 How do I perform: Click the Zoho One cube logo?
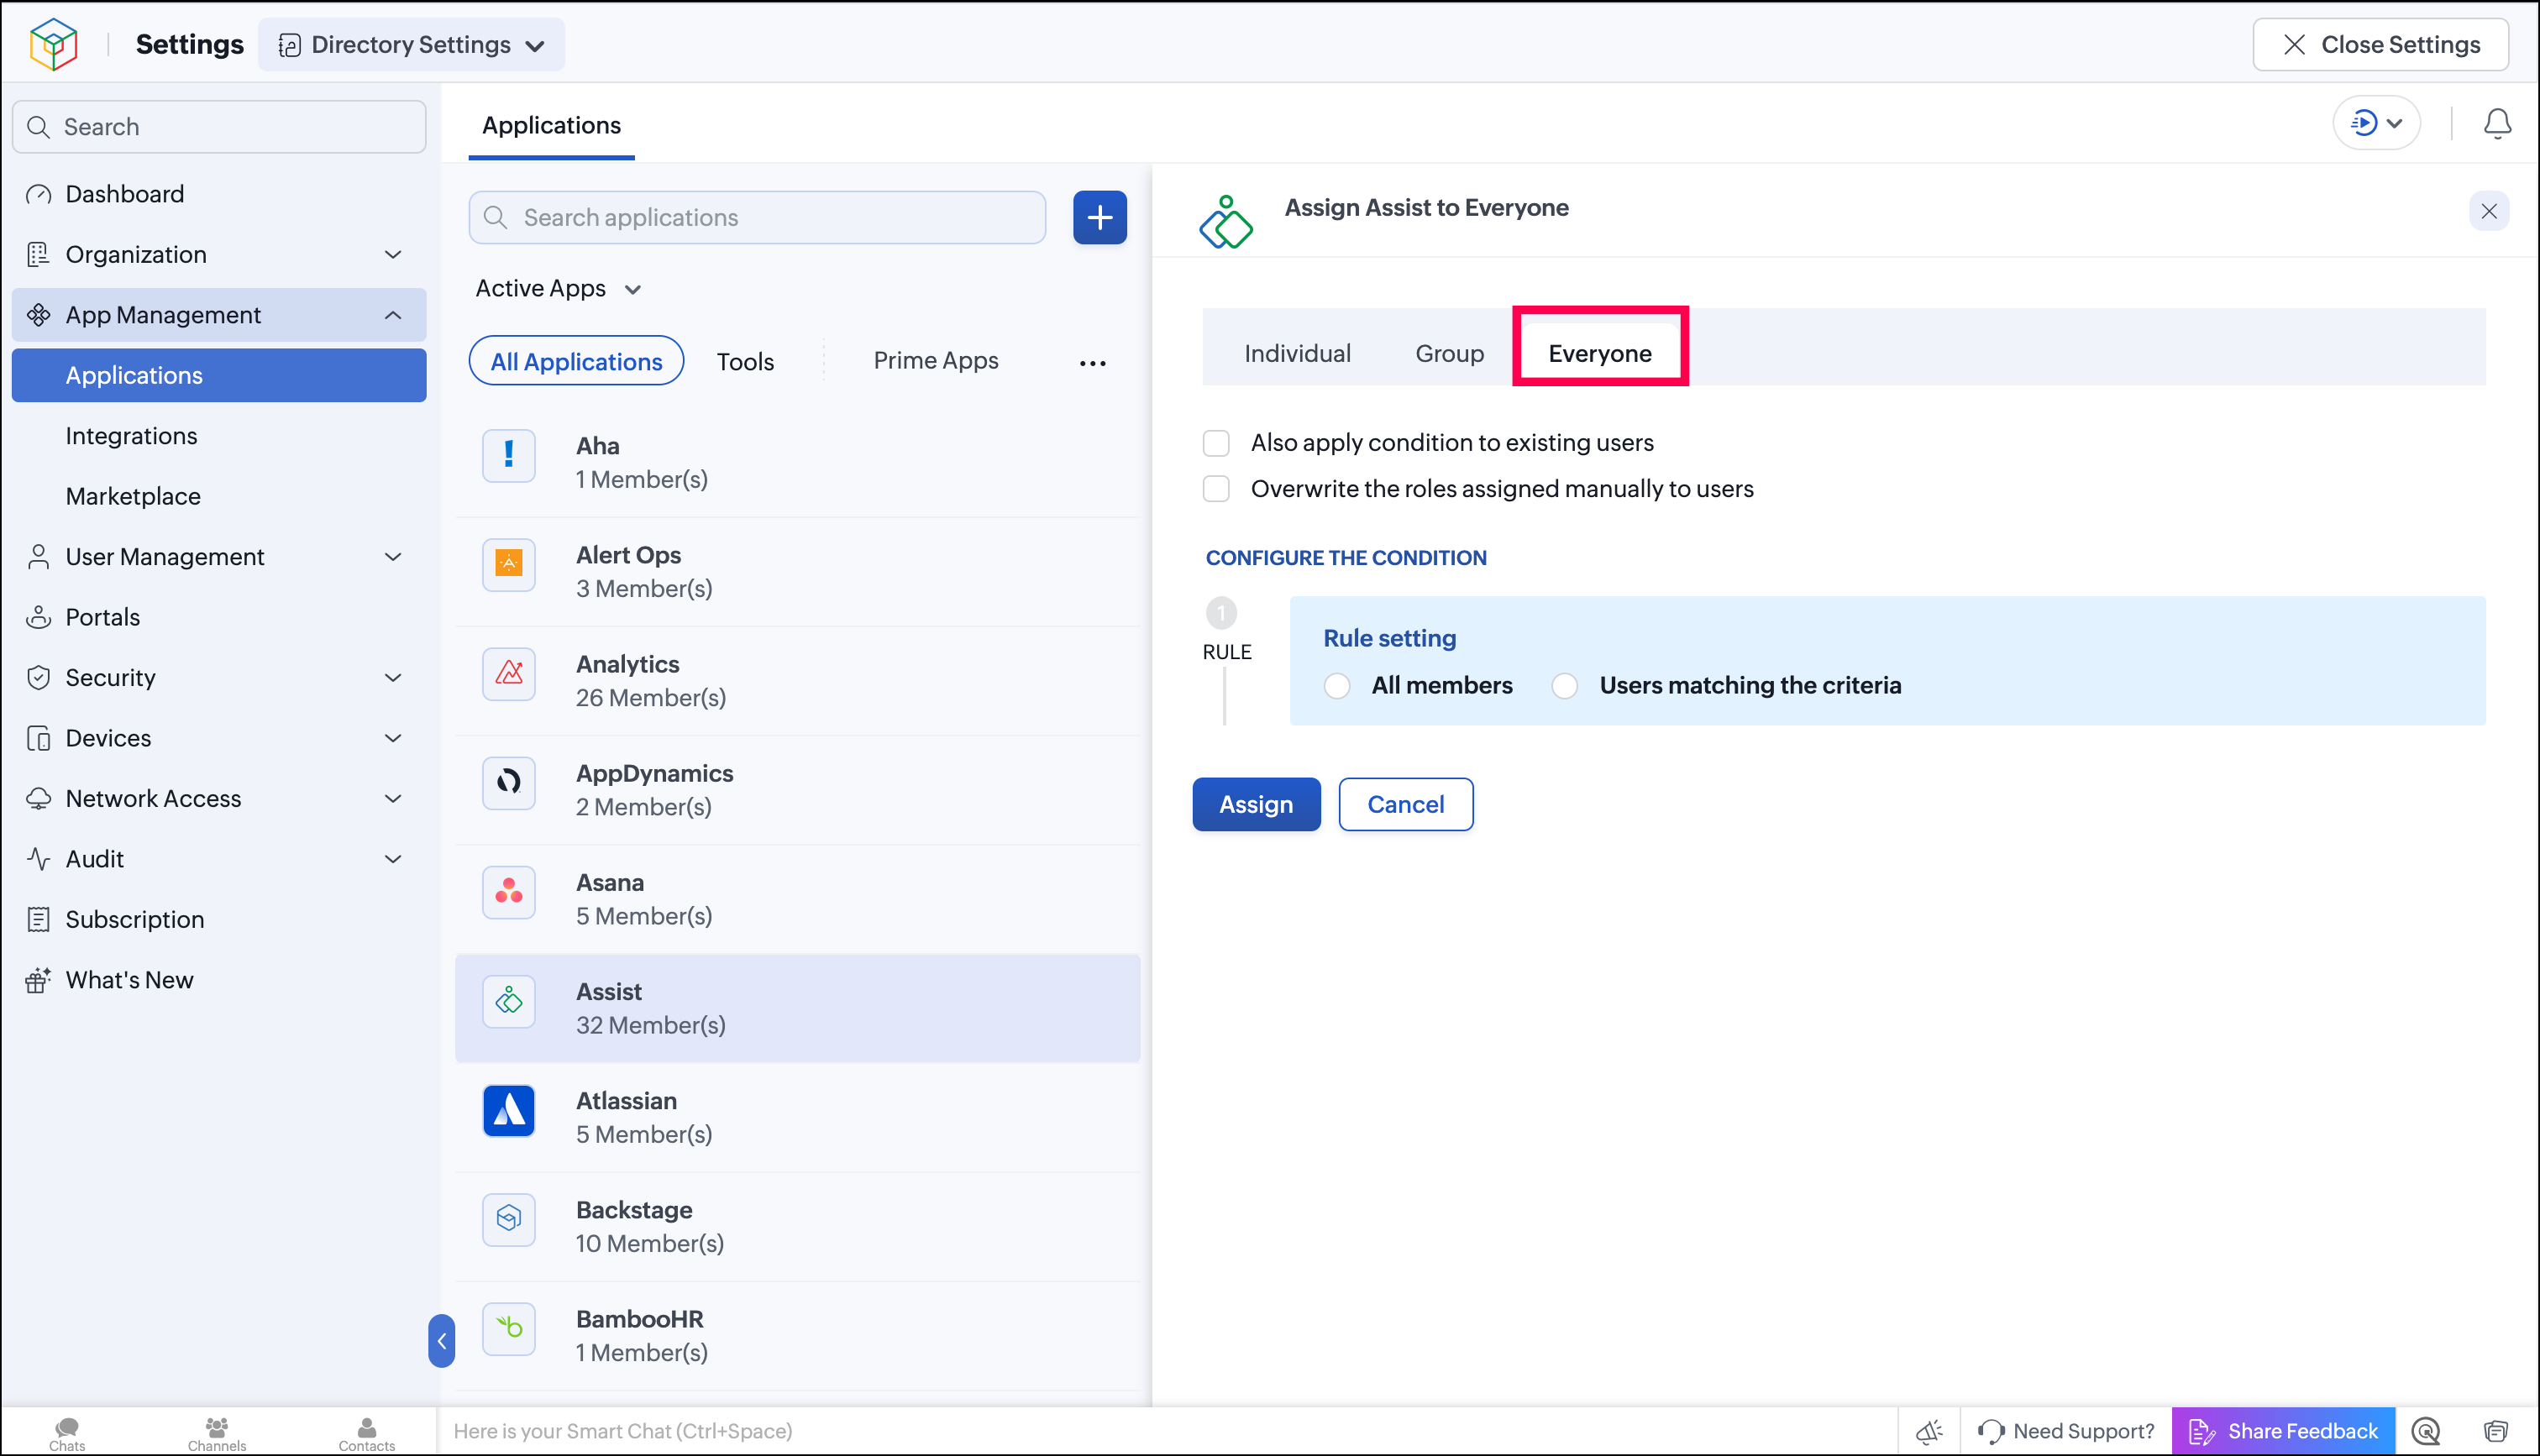pyautogui.click(x=53, y=44)
